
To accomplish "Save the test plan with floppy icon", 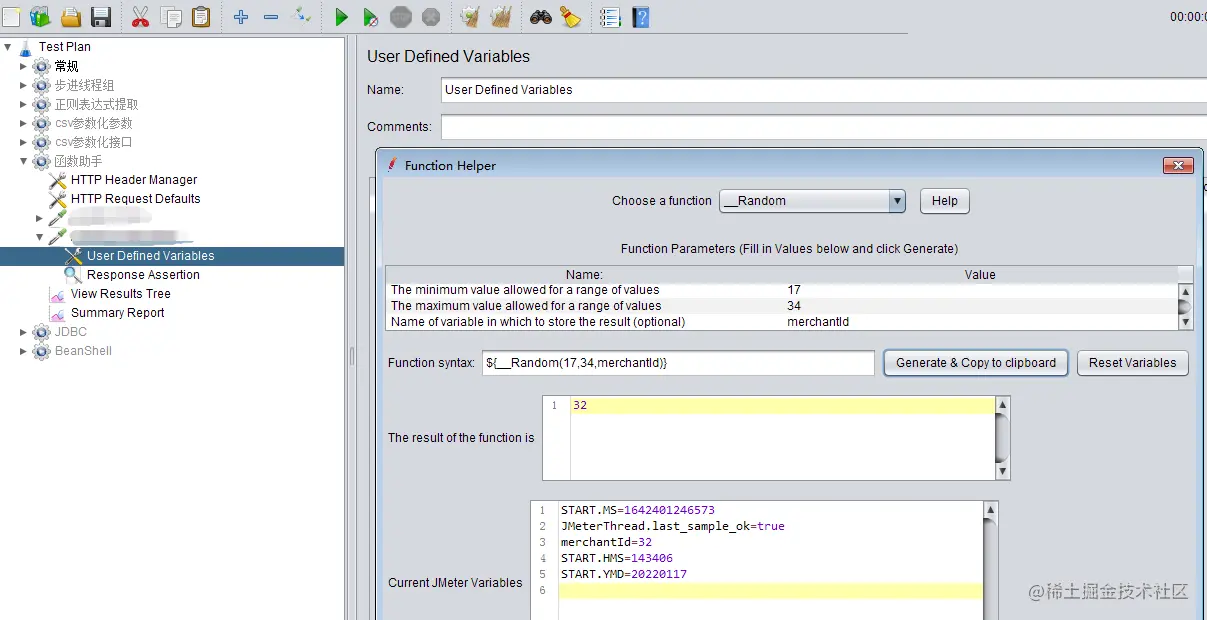I will (x=101, y=16).
